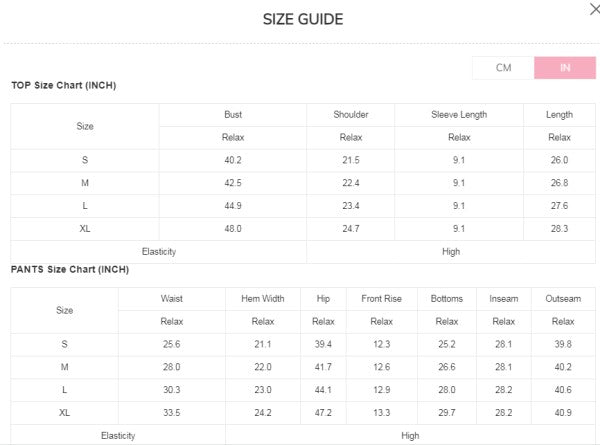The width and height of the screenshot is (600, 445).
Task: Select the Waist column header
Action: tap(171, 299)
